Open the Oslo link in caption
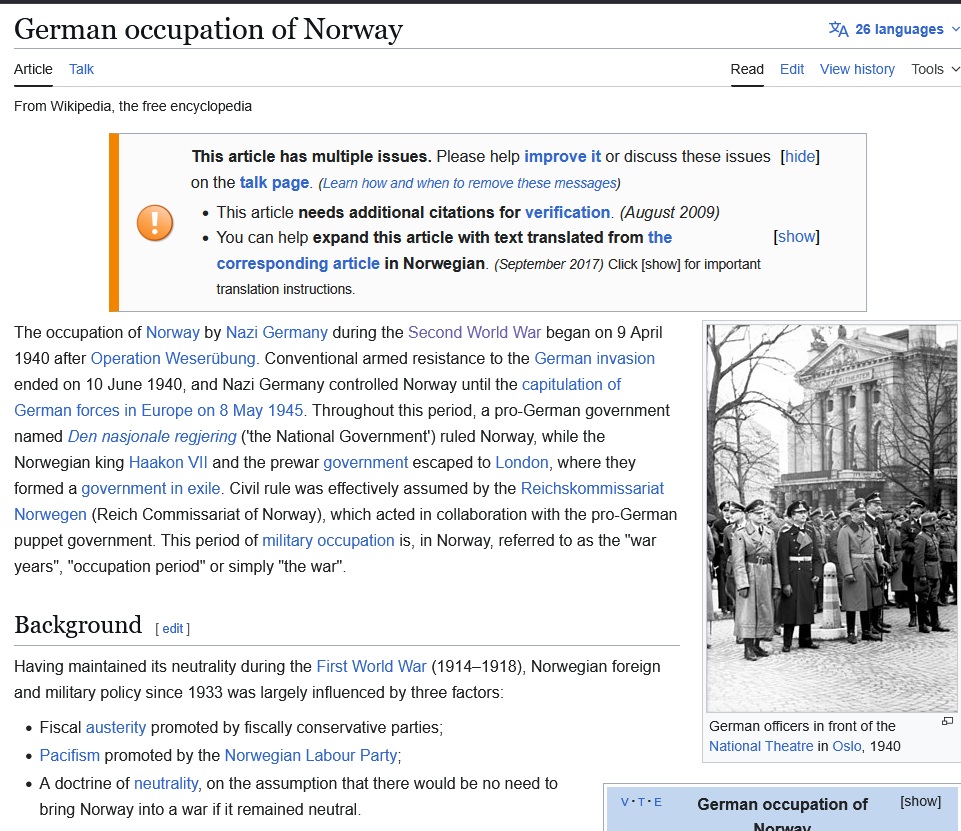The image size is (961, 831). [846, 746]
